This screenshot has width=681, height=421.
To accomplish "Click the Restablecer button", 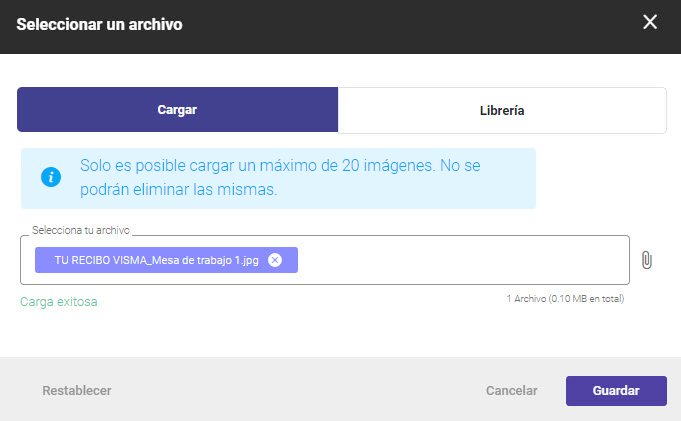I will [77, 391].
